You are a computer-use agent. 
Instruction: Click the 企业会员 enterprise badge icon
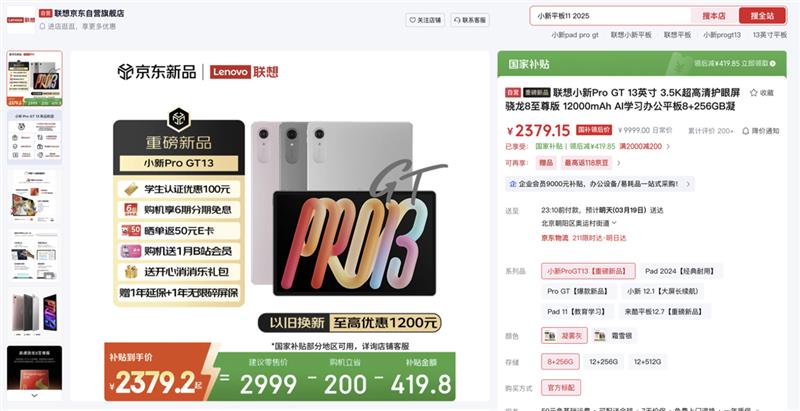coord(513,184)
